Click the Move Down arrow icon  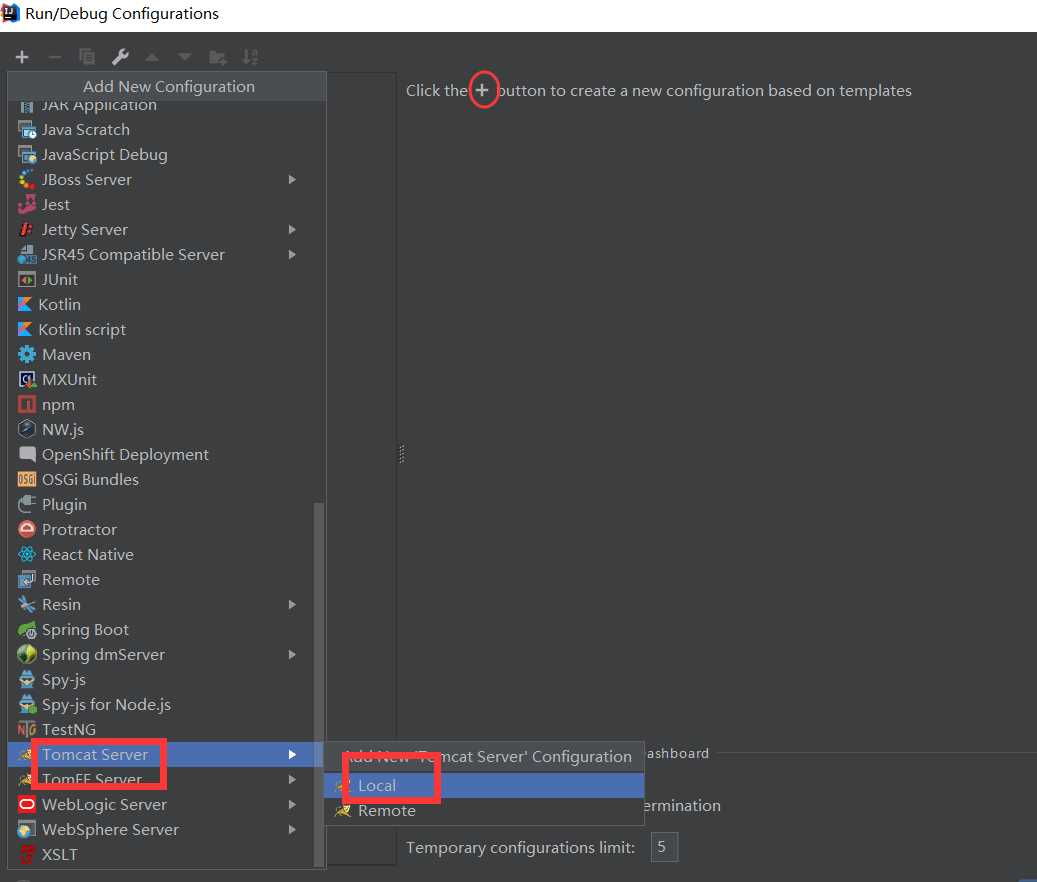[185, 58]
